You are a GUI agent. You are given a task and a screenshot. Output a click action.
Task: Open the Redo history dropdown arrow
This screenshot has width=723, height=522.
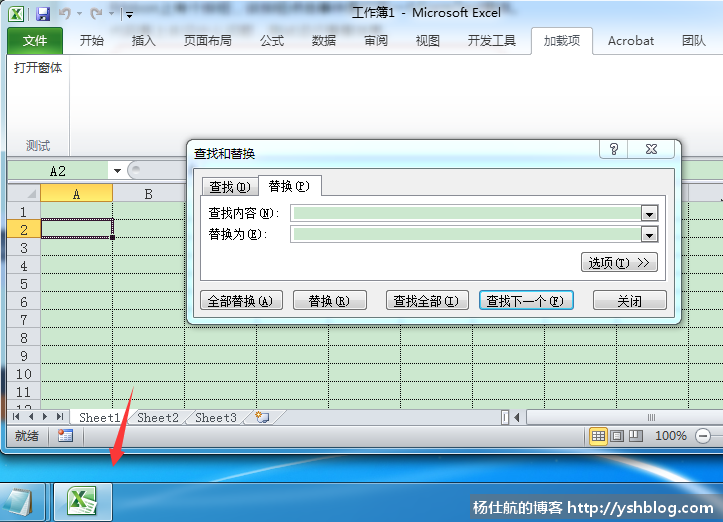coord(112,14)
